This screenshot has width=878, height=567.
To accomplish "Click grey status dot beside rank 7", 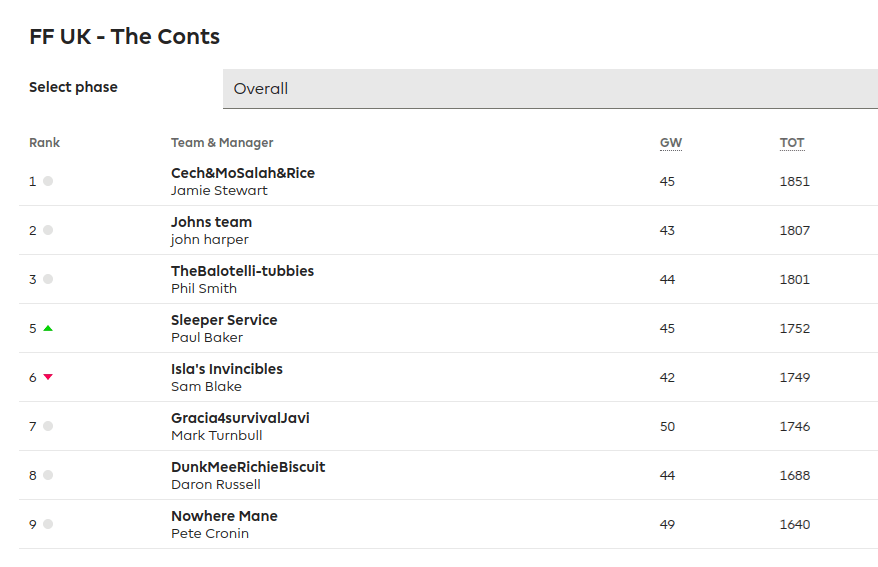I will click(48, 426).
